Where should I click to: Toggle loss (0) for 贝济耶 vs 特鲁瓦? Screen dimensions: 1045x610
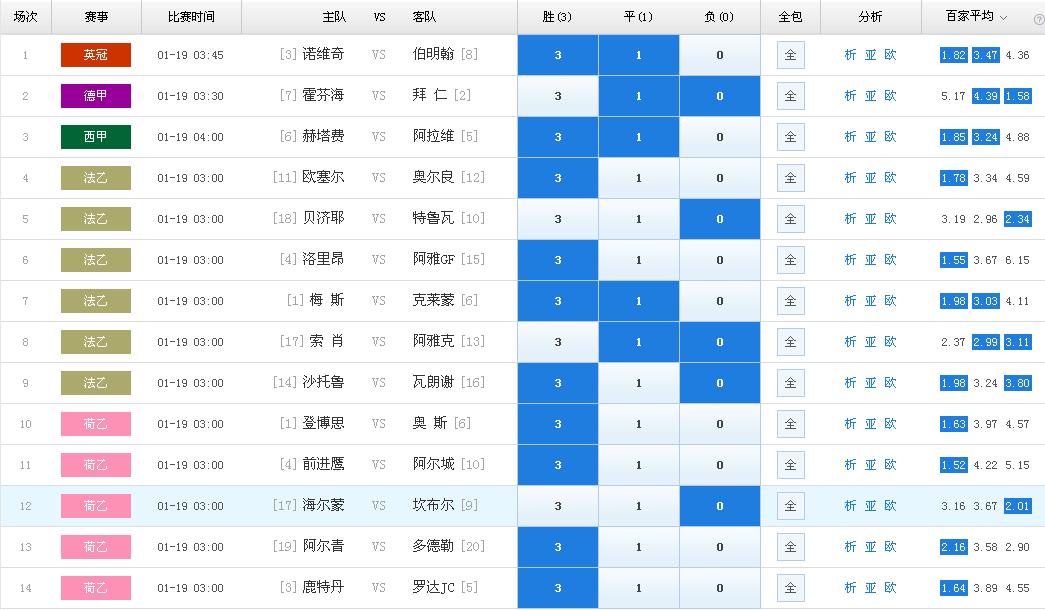pyautogui.click(x=720, y=219)
